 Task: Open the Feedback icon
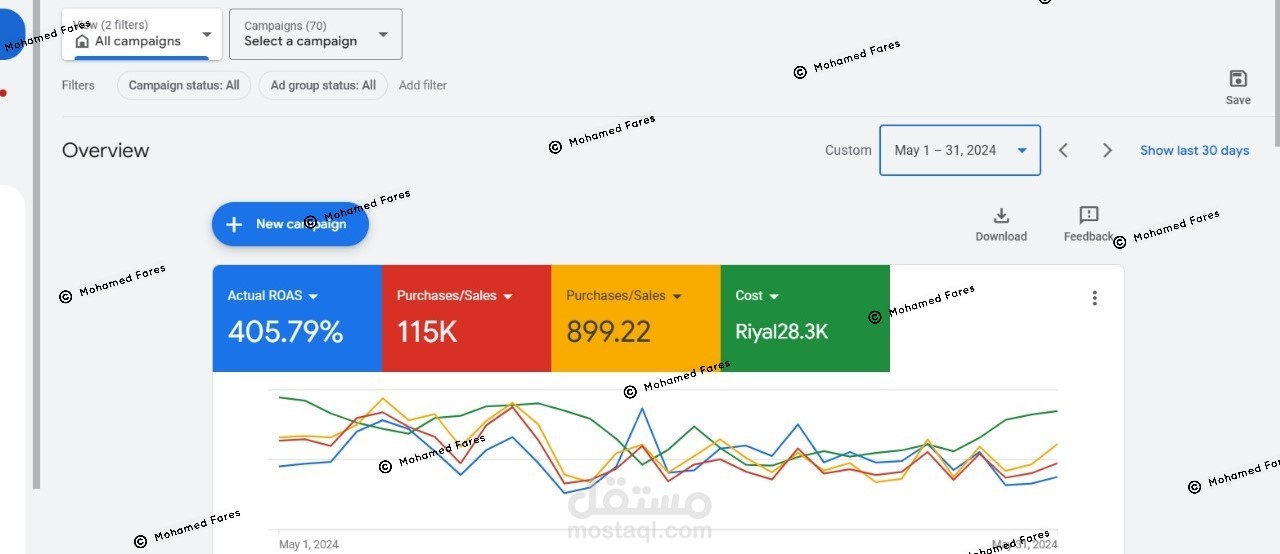[x=1089, y=215]
